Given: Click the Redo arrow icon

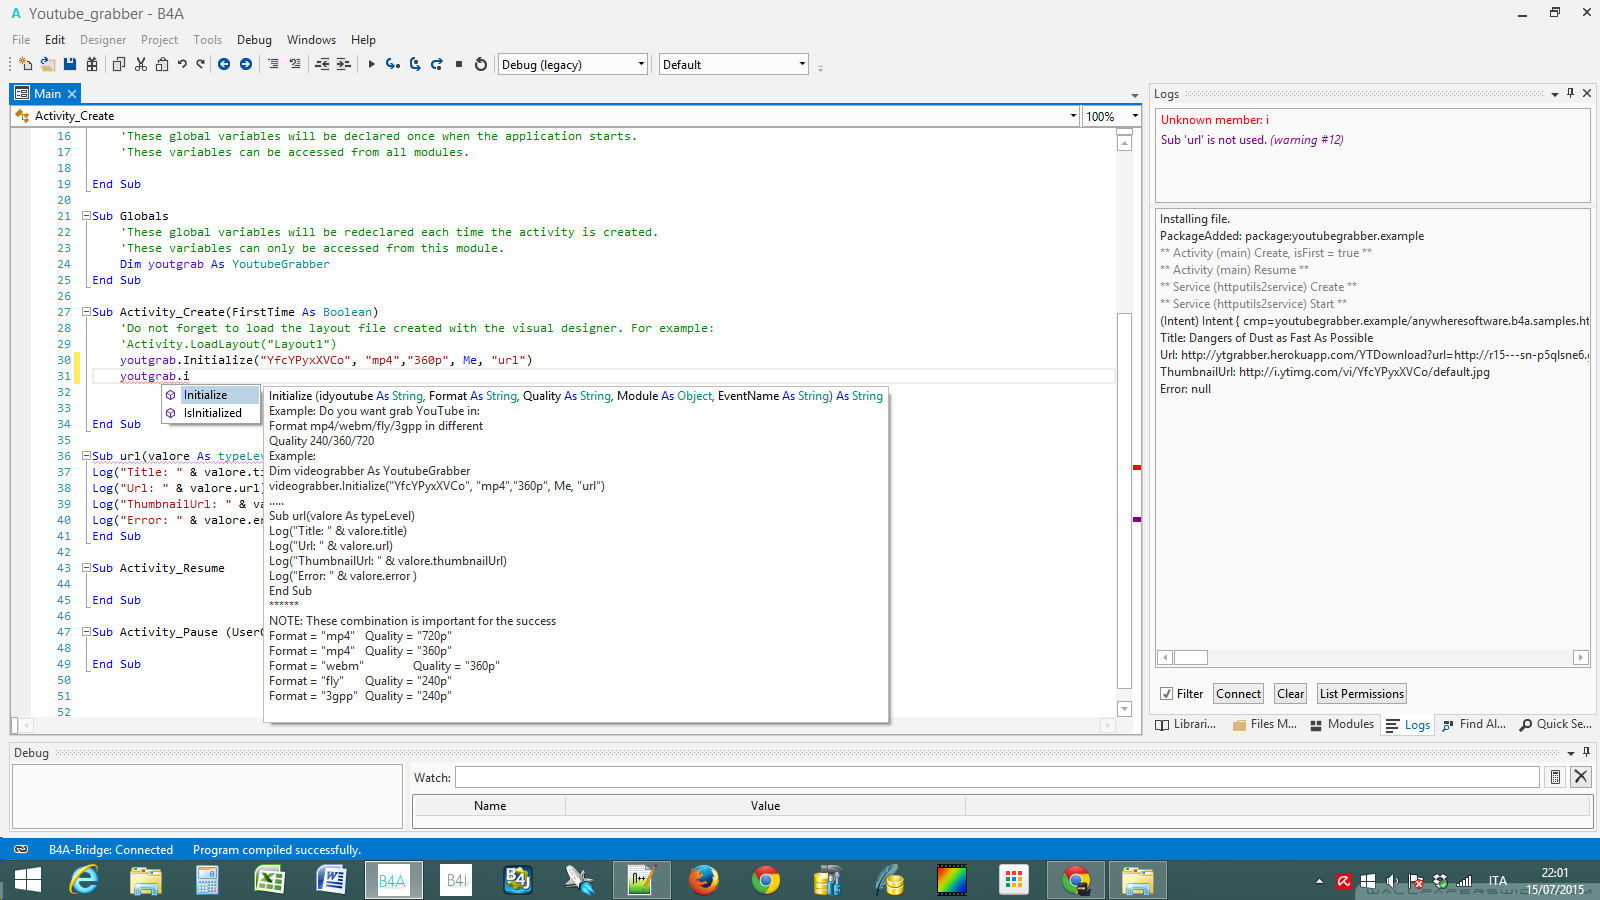Looking at the screenshot, I should (200, 64).
